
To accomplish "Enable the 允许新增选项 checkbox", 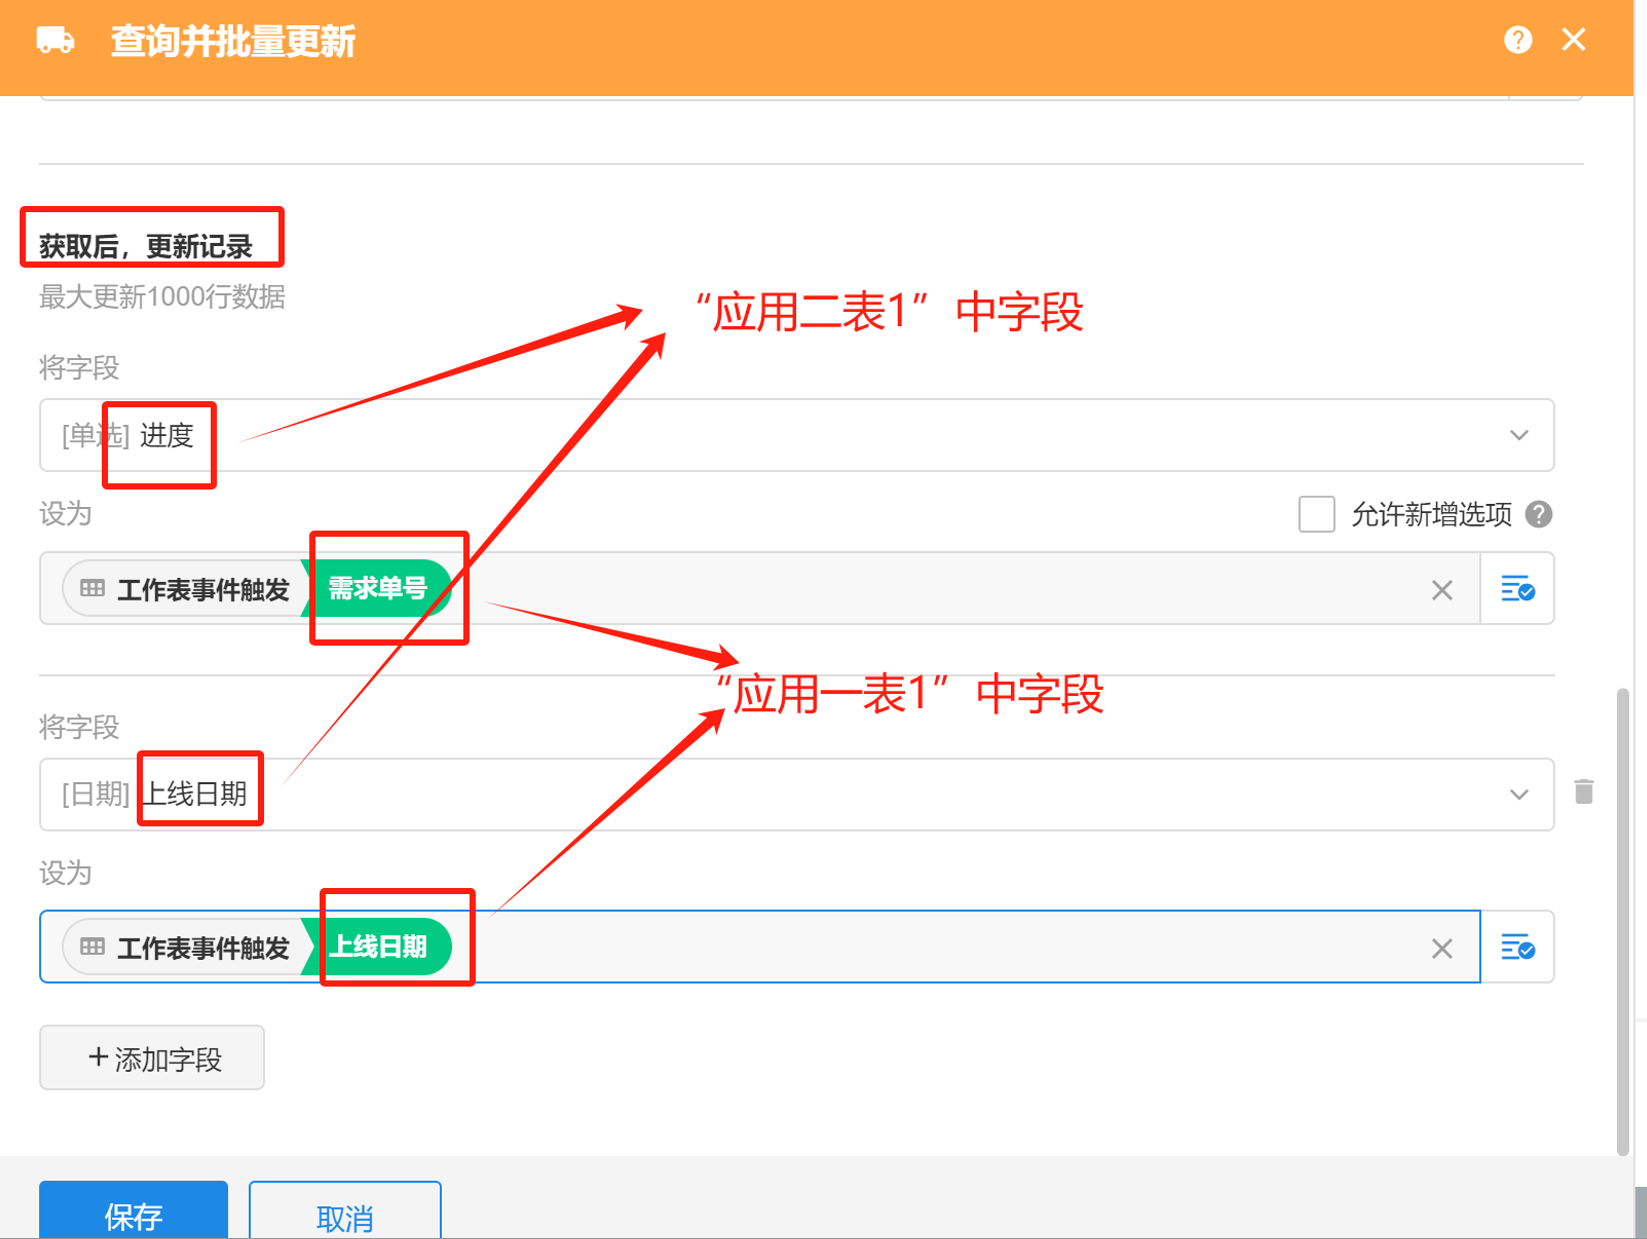I will tap(1316, 514).
